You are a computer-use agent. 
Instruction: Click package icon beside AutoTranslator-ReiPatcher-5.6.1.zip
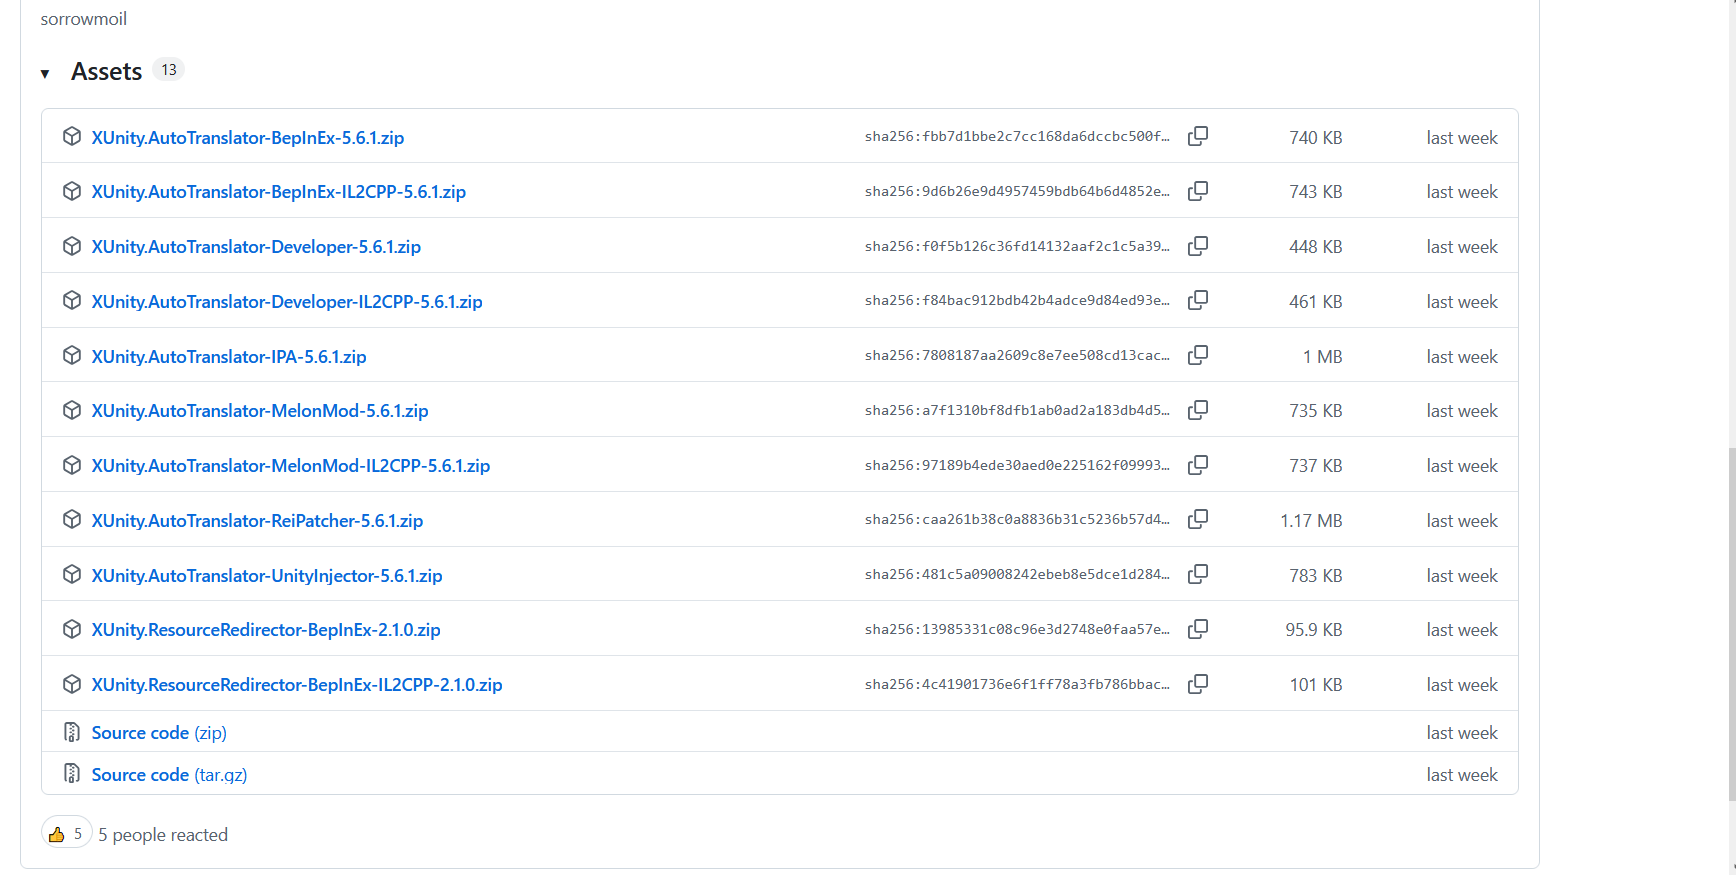tap(72, 519)
